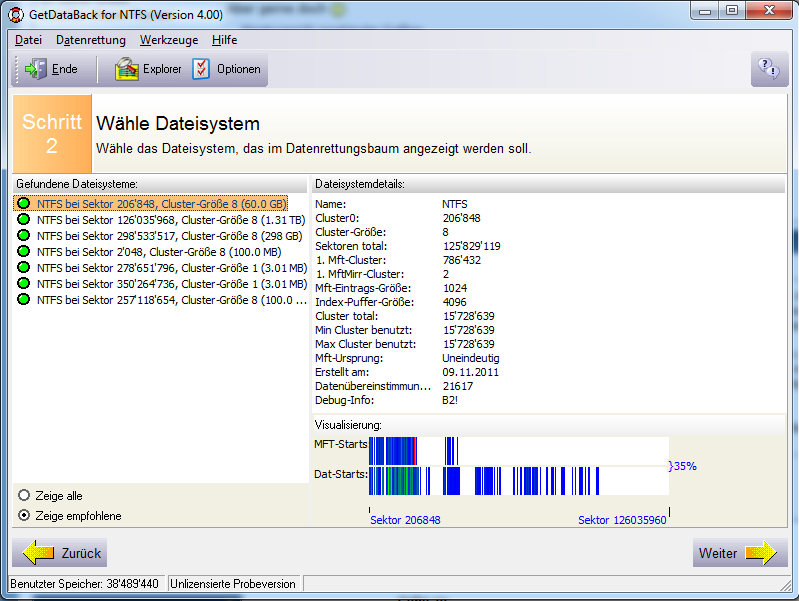Open the Optionen checklist icon
This screenshot has width=799, height=601.
201,69
